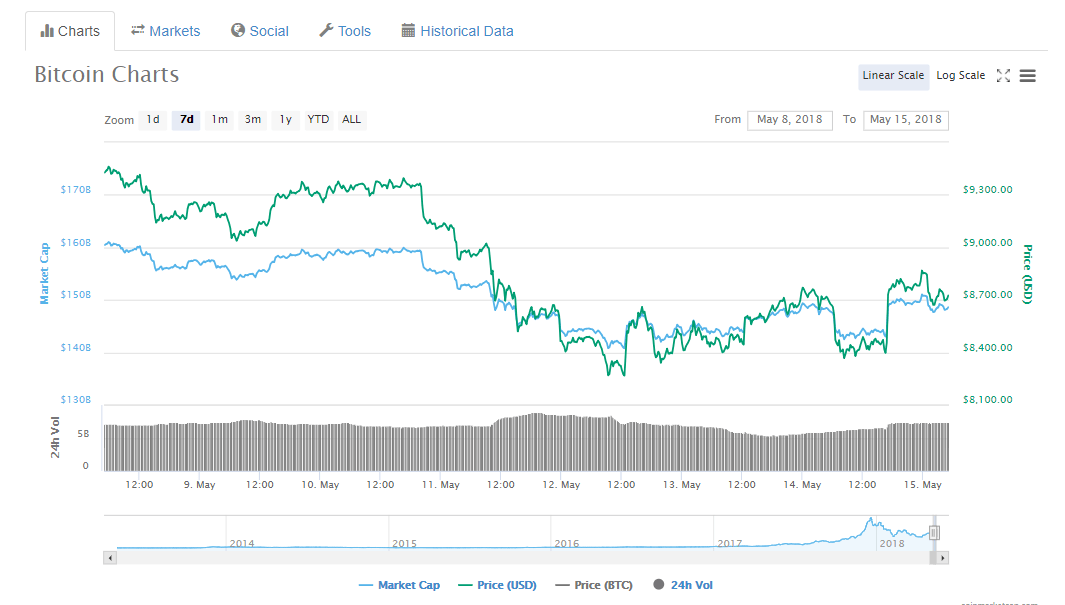Switch to the Markets tab
Image resolution: width=1065 pixels, height=605 pixels.
click(165, 31)
